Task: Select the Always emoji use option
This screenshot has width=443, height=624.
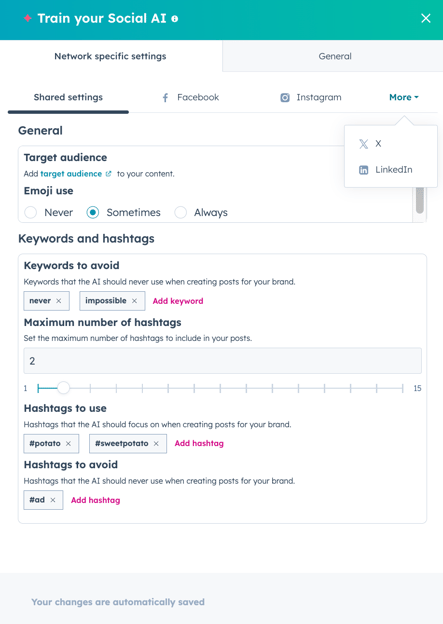Action: 180,213
